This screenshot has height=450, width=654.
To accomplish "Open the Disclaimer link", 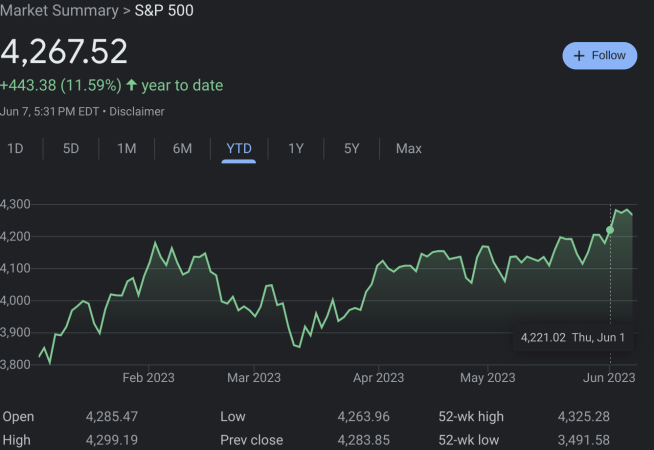I will (137, 112).
